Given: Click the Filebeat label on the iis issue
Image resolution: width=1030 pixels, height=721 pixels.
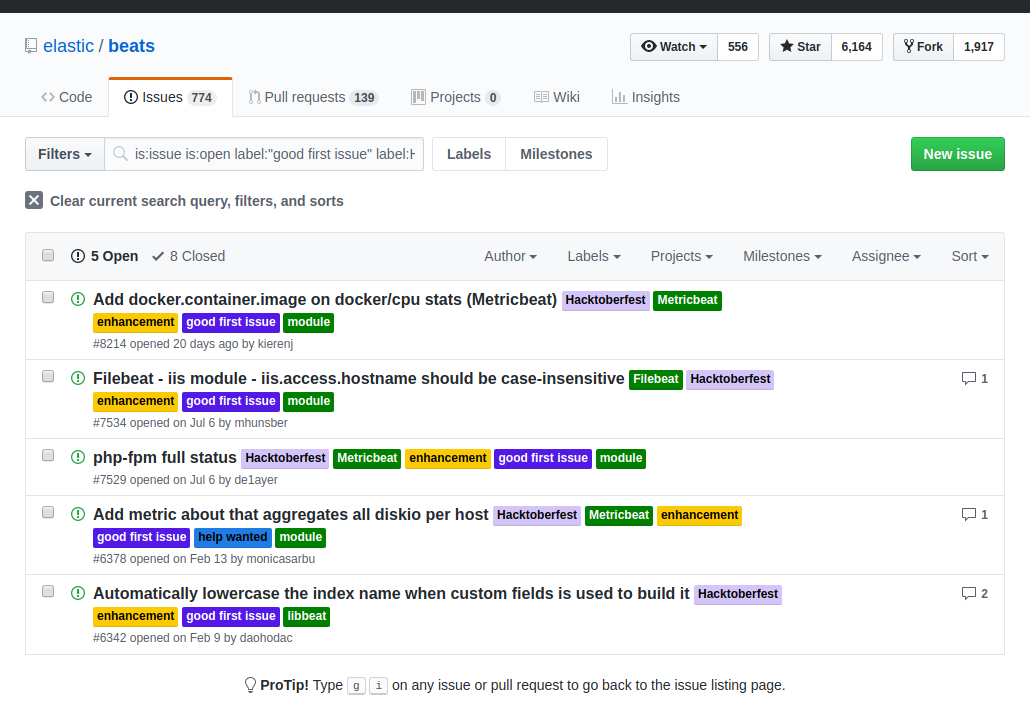Looking at the screenshot, I should tap(656, 379).
